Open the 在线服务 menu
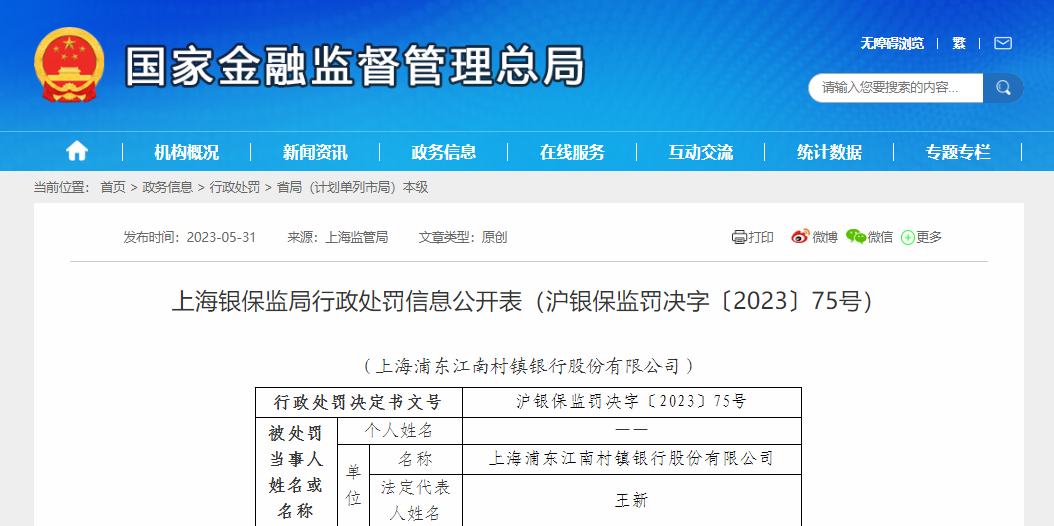Screen dimensions: 1054x526 [572, 152]
